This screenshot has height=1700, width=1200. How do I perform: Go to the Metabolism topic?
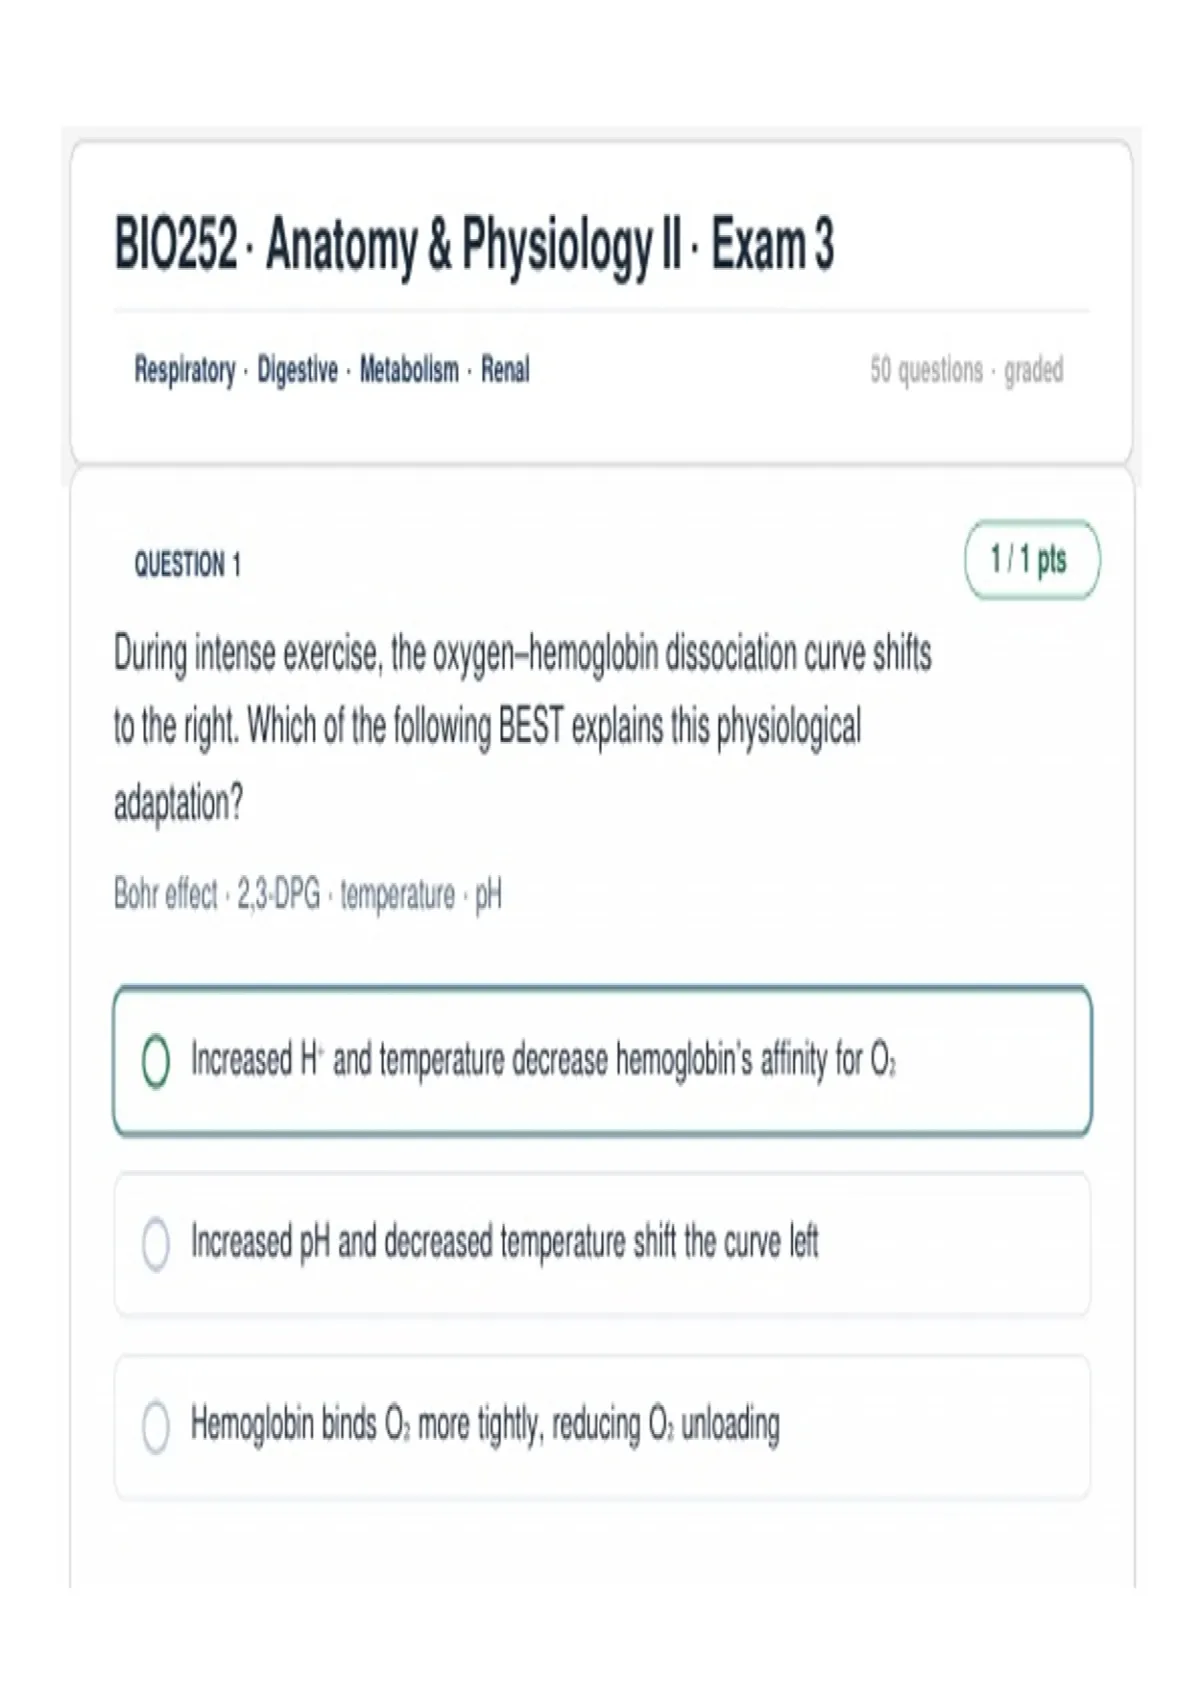tap(409, 371)
